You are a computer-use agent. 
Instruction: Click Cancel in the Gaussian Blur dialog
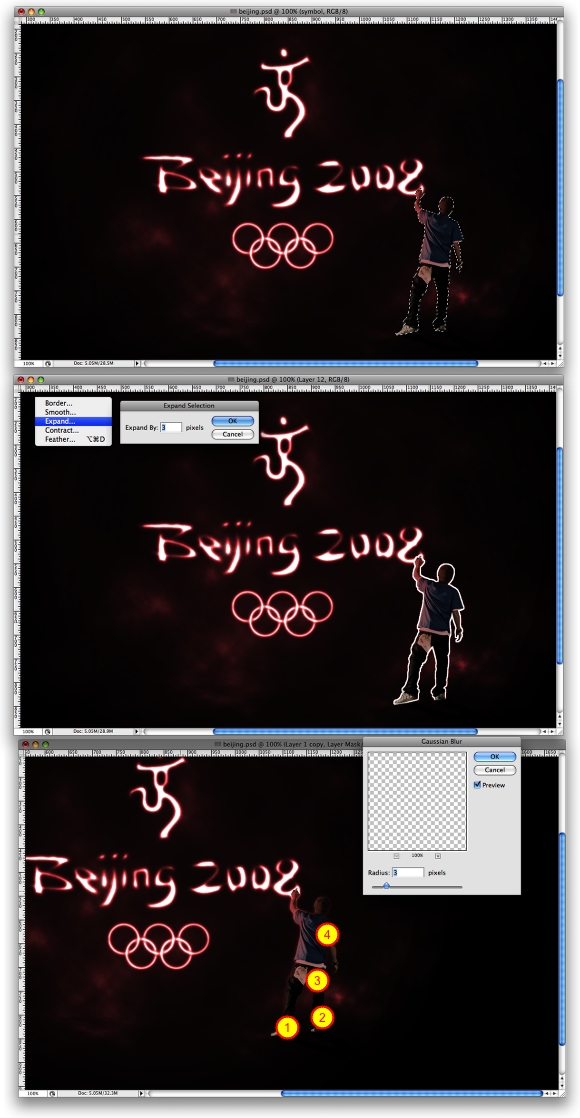(x=494, y=770)
